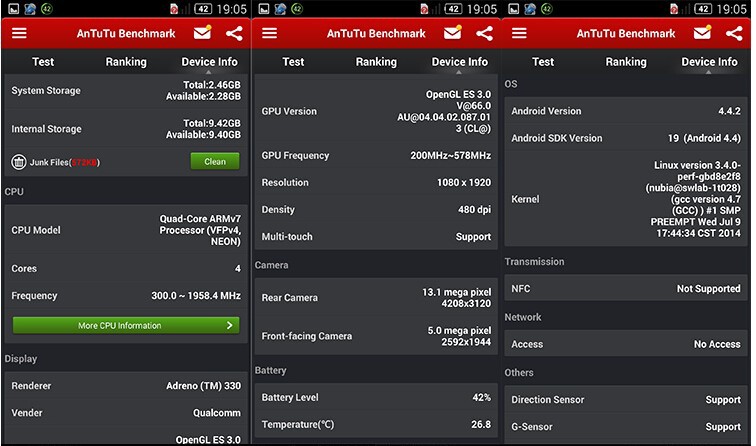Tap the Kernel version row
756x446 pixels.
click(x=626, y=200)
